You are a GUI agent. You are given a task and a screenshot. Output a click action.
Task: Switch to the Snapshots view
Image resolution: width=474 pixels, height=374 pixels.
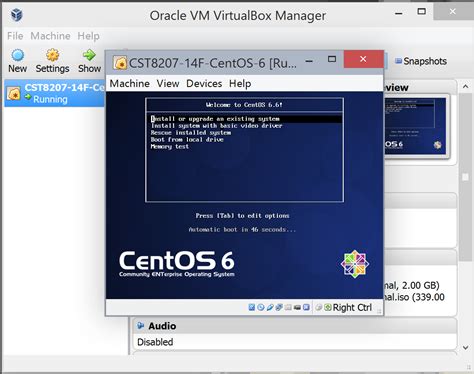point(421,61)
